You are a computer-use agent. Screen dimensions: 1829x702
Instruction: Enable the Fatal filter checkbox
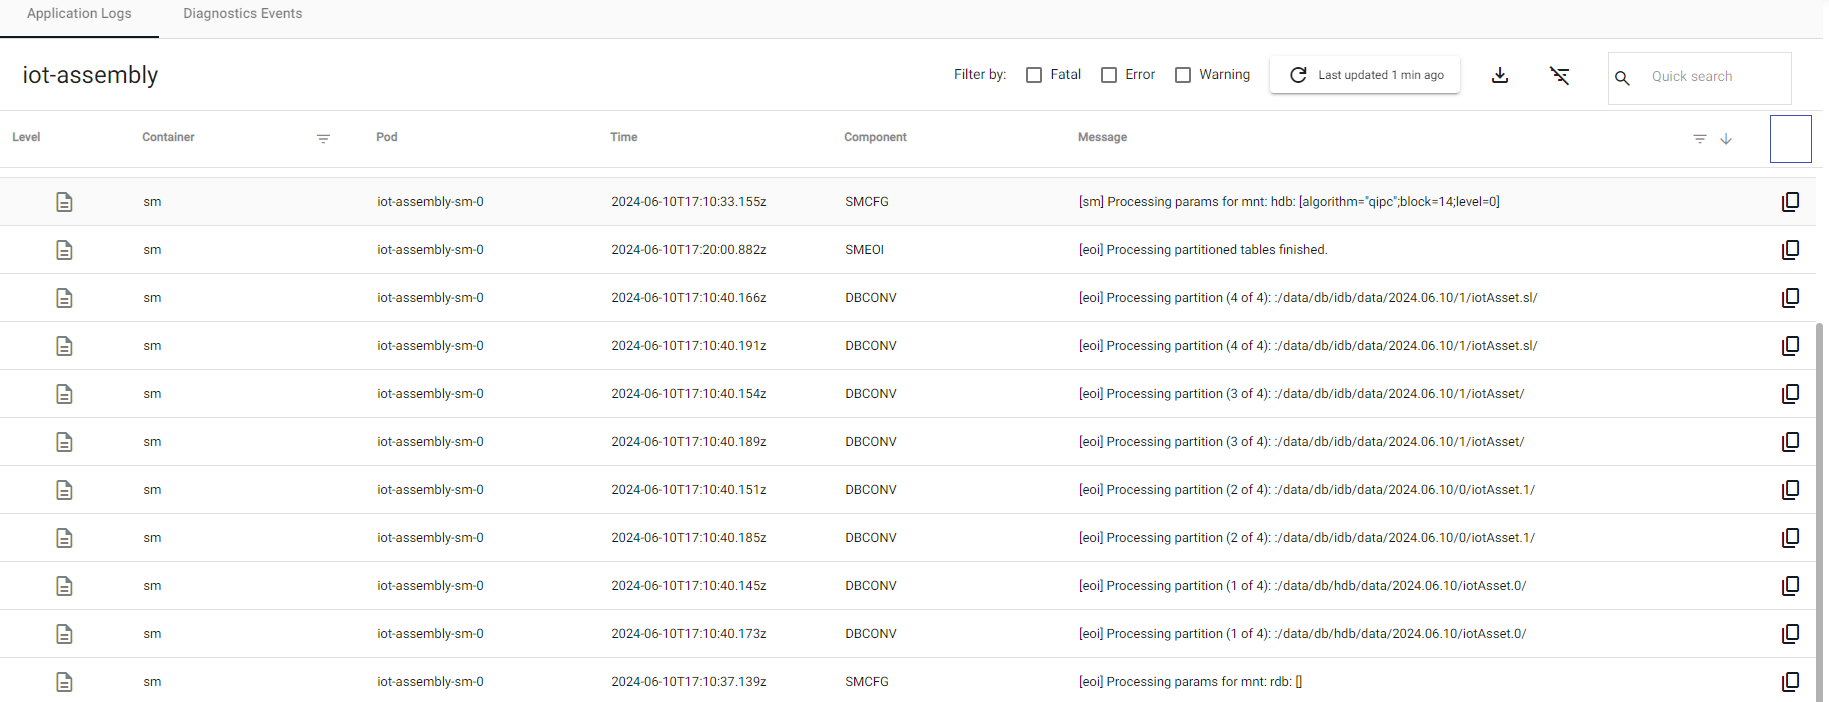tap(1034, 75)
